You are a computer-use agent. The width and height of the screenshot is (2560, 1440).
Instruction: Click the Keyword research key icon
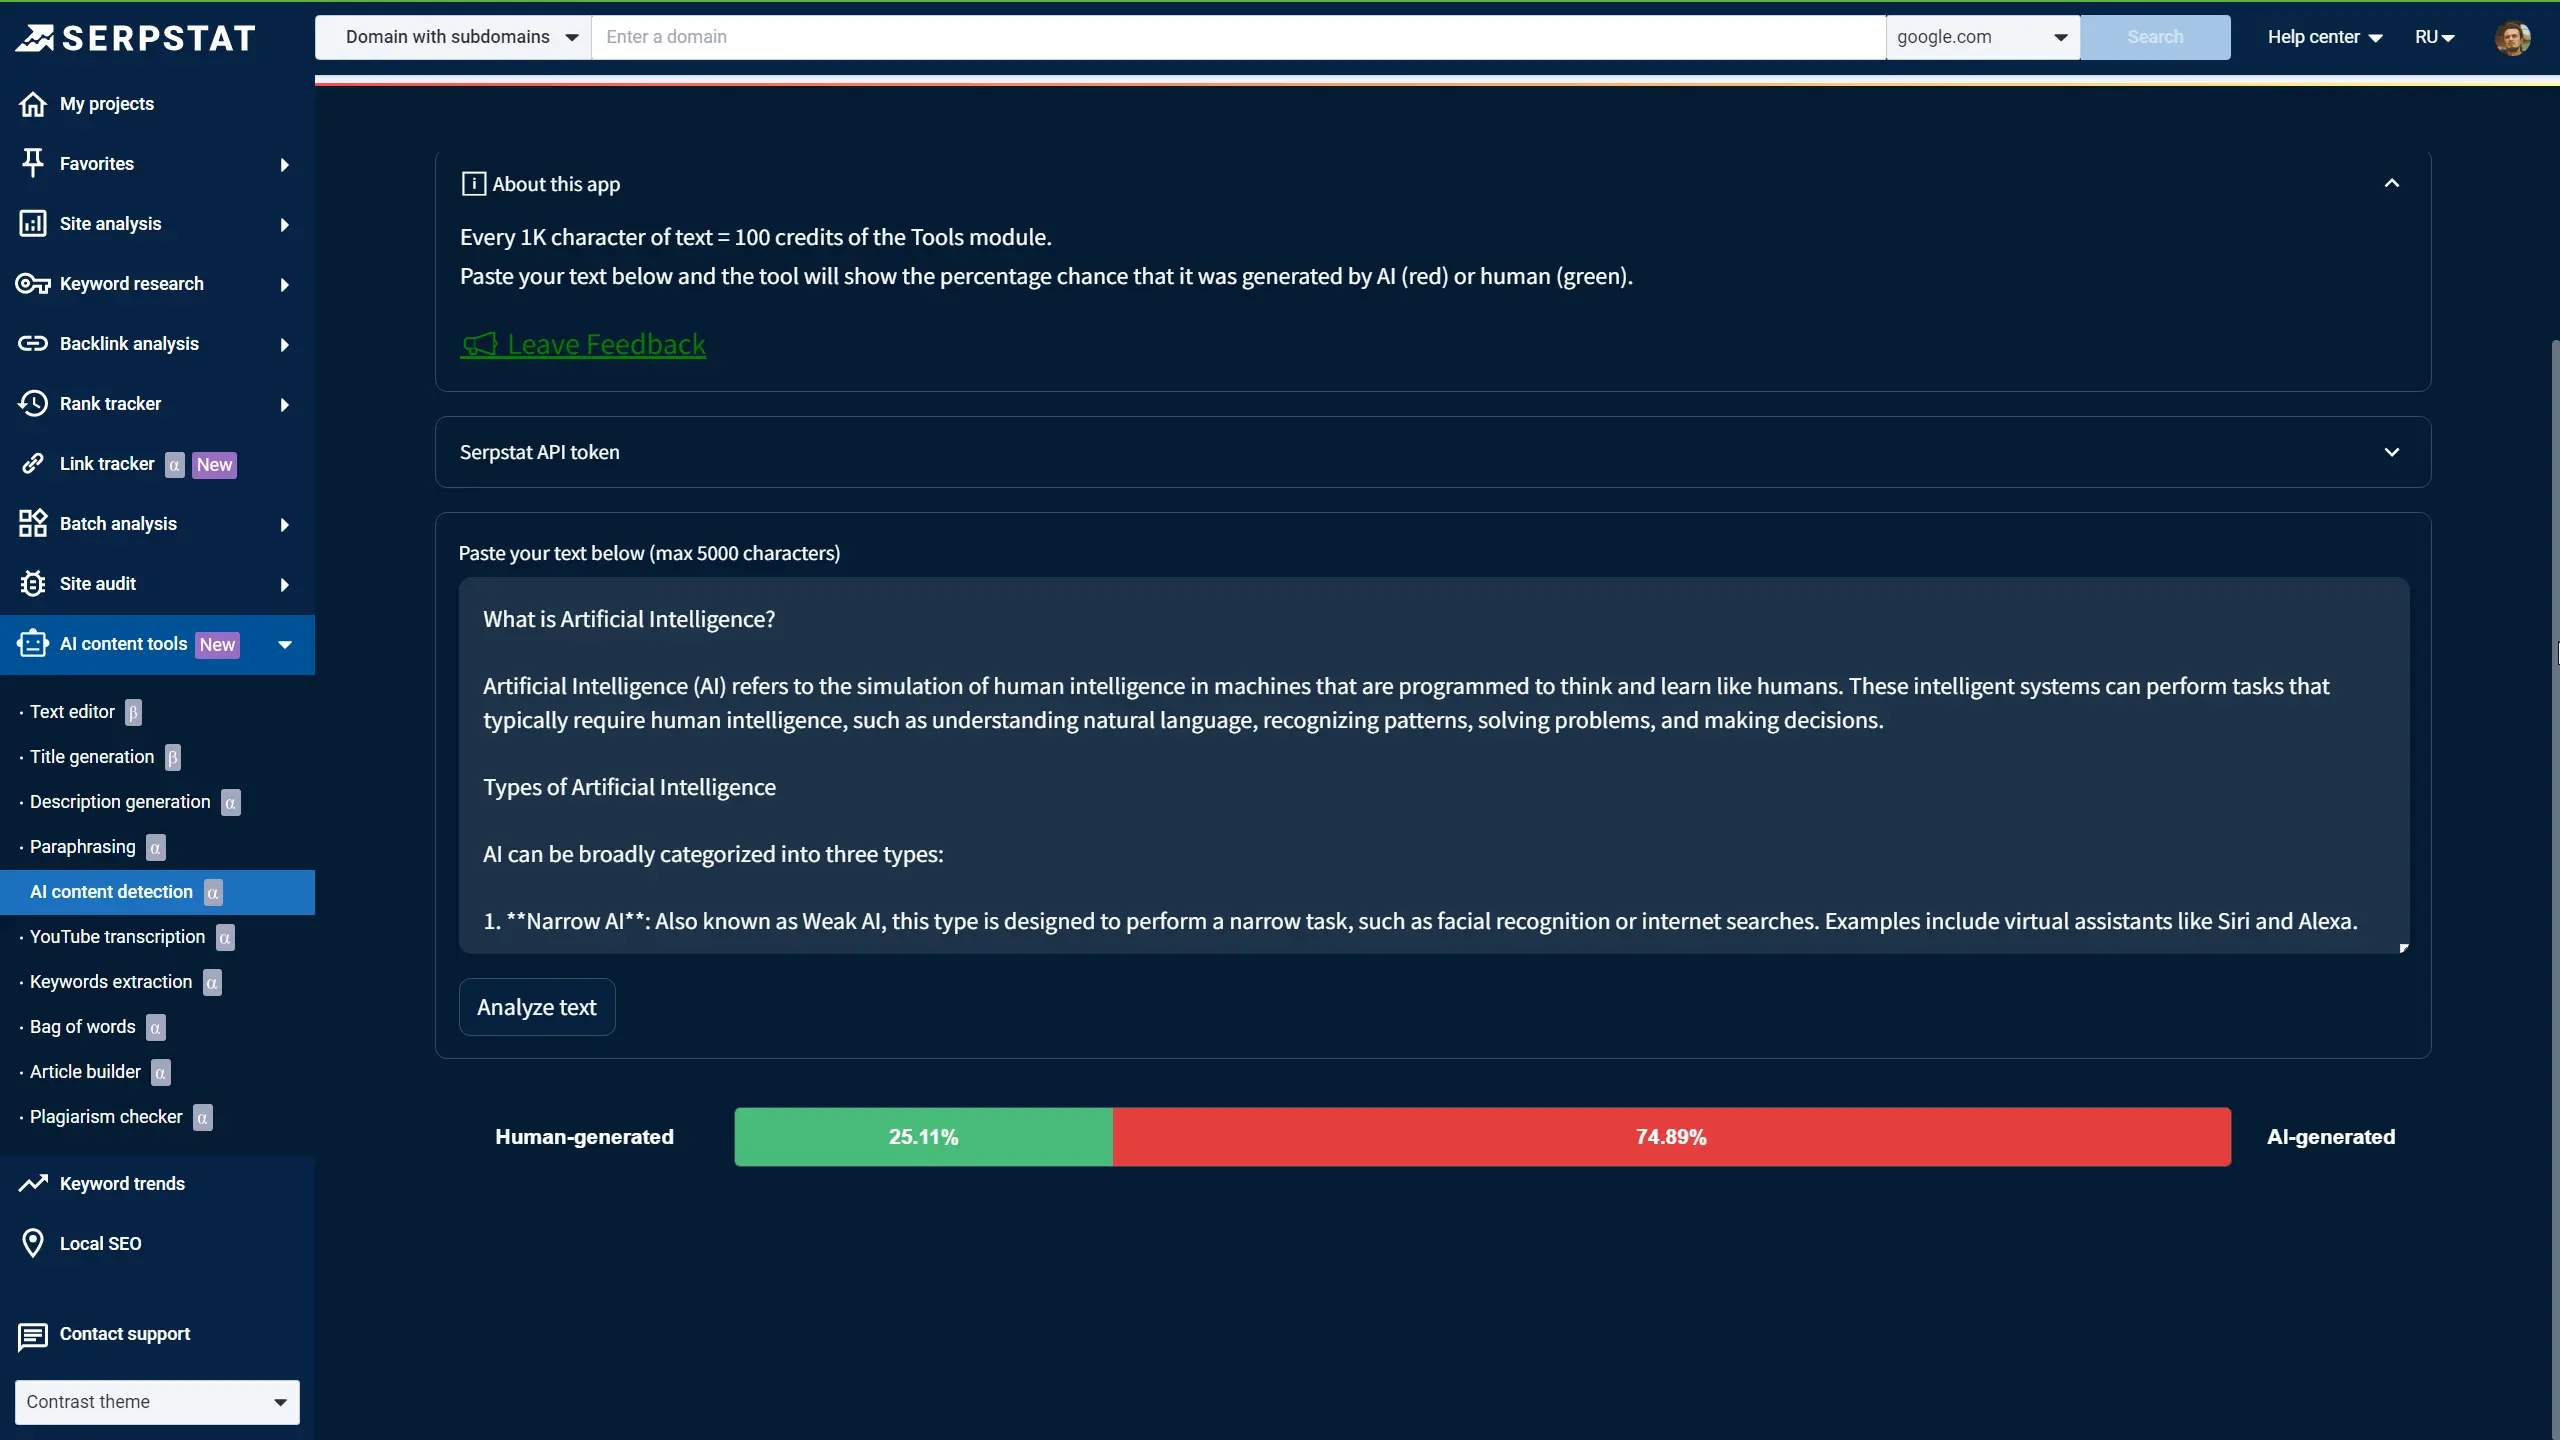pyautogui.click(x=33, y=284)
